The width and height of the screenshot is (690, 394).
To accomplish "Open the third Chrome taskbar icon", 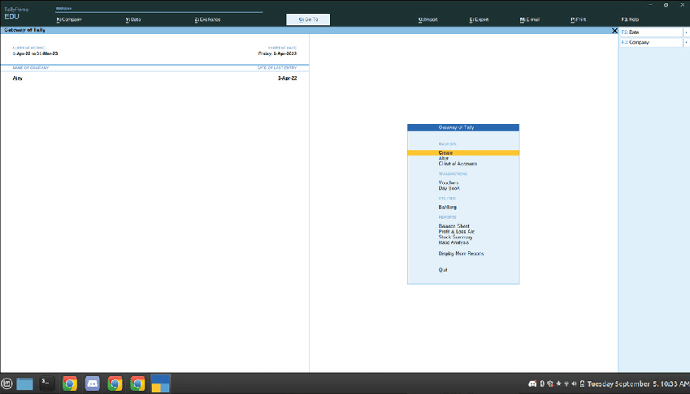I will [137, 384].
